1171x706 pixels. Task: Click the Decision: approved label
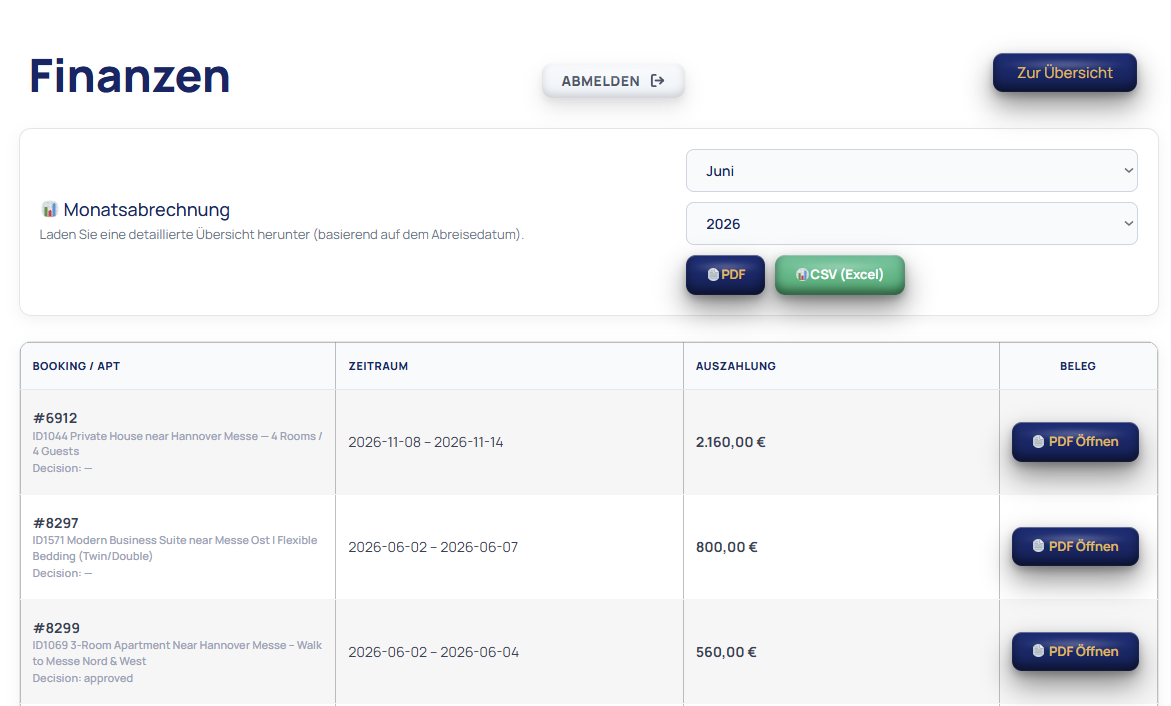(83, 678)
